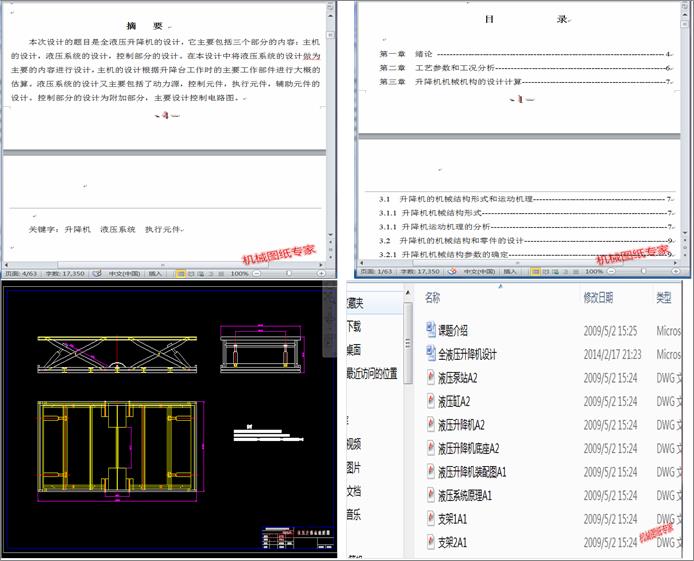Screen dimensions: 694x561
Task: Click scissor-lift side view in CAD drawing
Action: click(x=117, y=354)
